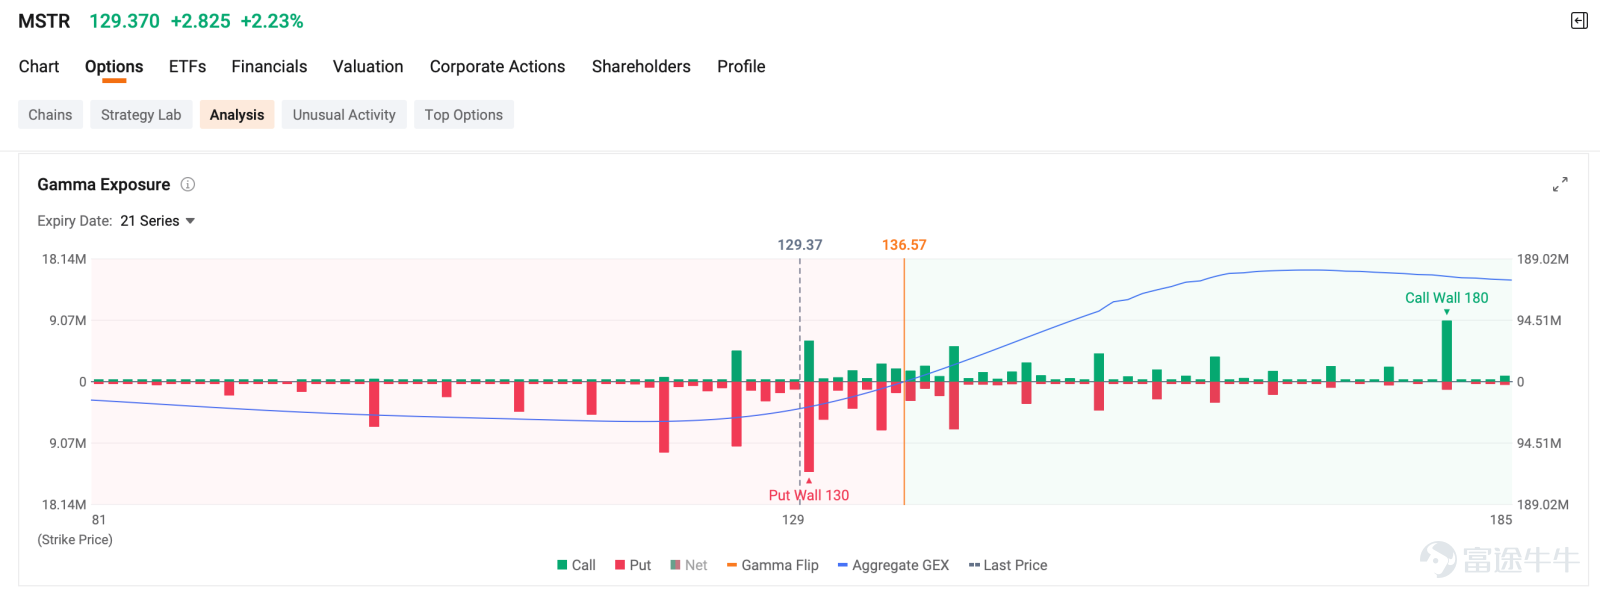The width and height of the screenshot is (1600, 596).
Task: Enable the Net series in legend
Action: tap(689, 565)
